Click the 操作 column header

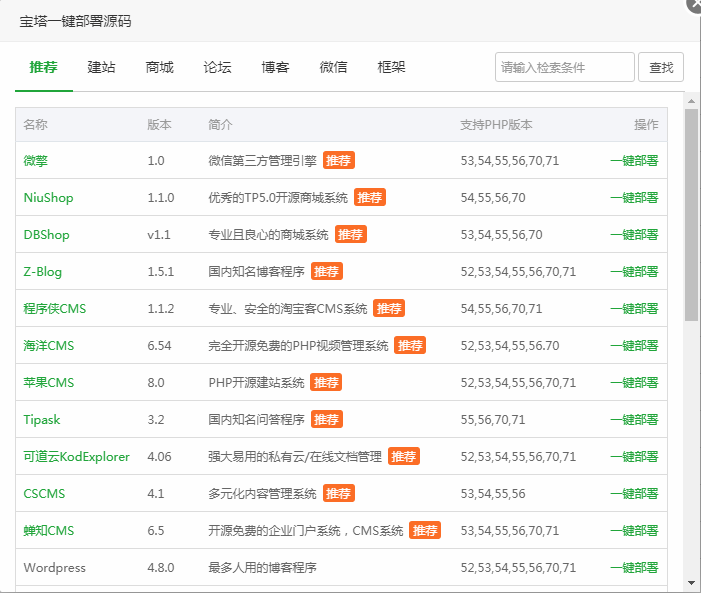point(646,125)
